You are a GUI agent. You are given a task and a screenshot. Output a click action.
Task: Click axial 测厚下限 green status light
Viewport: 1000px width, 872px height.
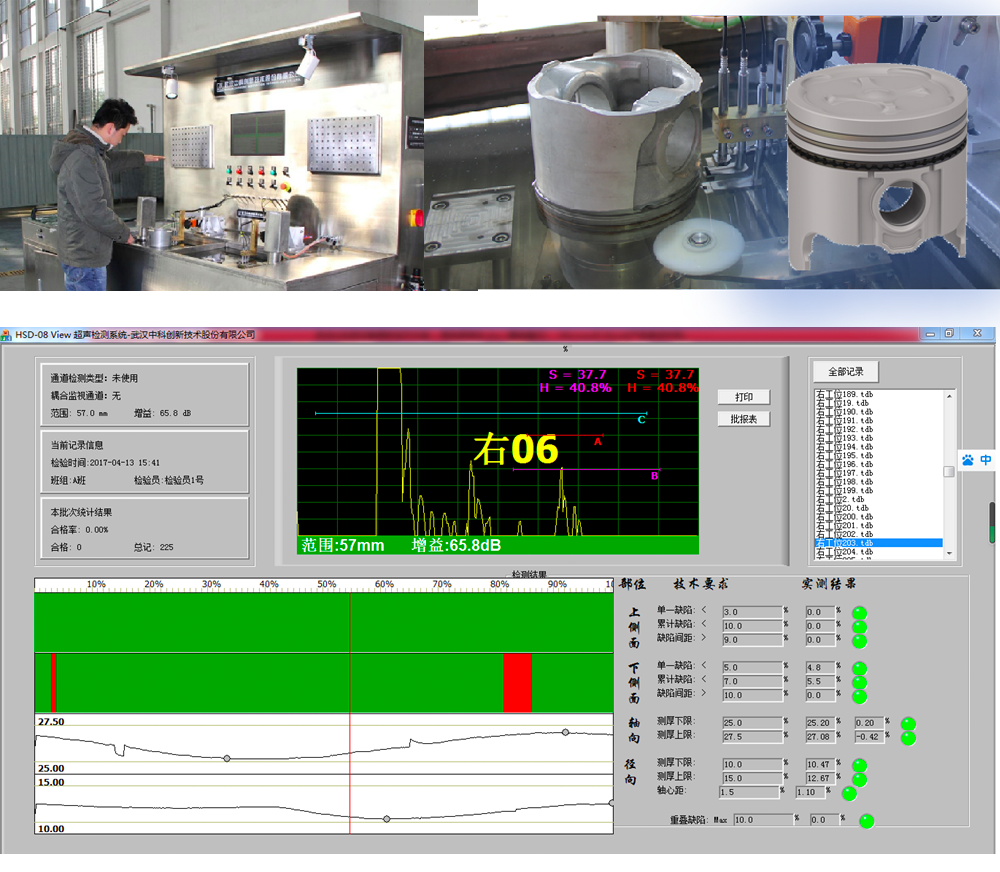(908, 723)
